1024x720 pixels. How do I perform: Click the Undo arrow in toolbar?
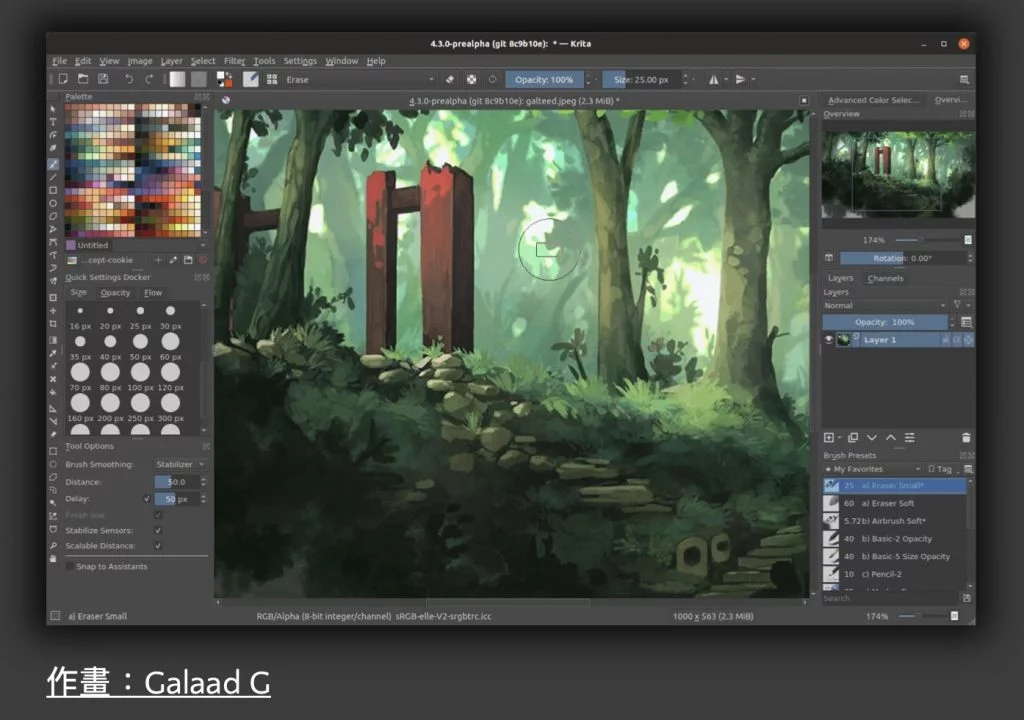tap(128, 79)
